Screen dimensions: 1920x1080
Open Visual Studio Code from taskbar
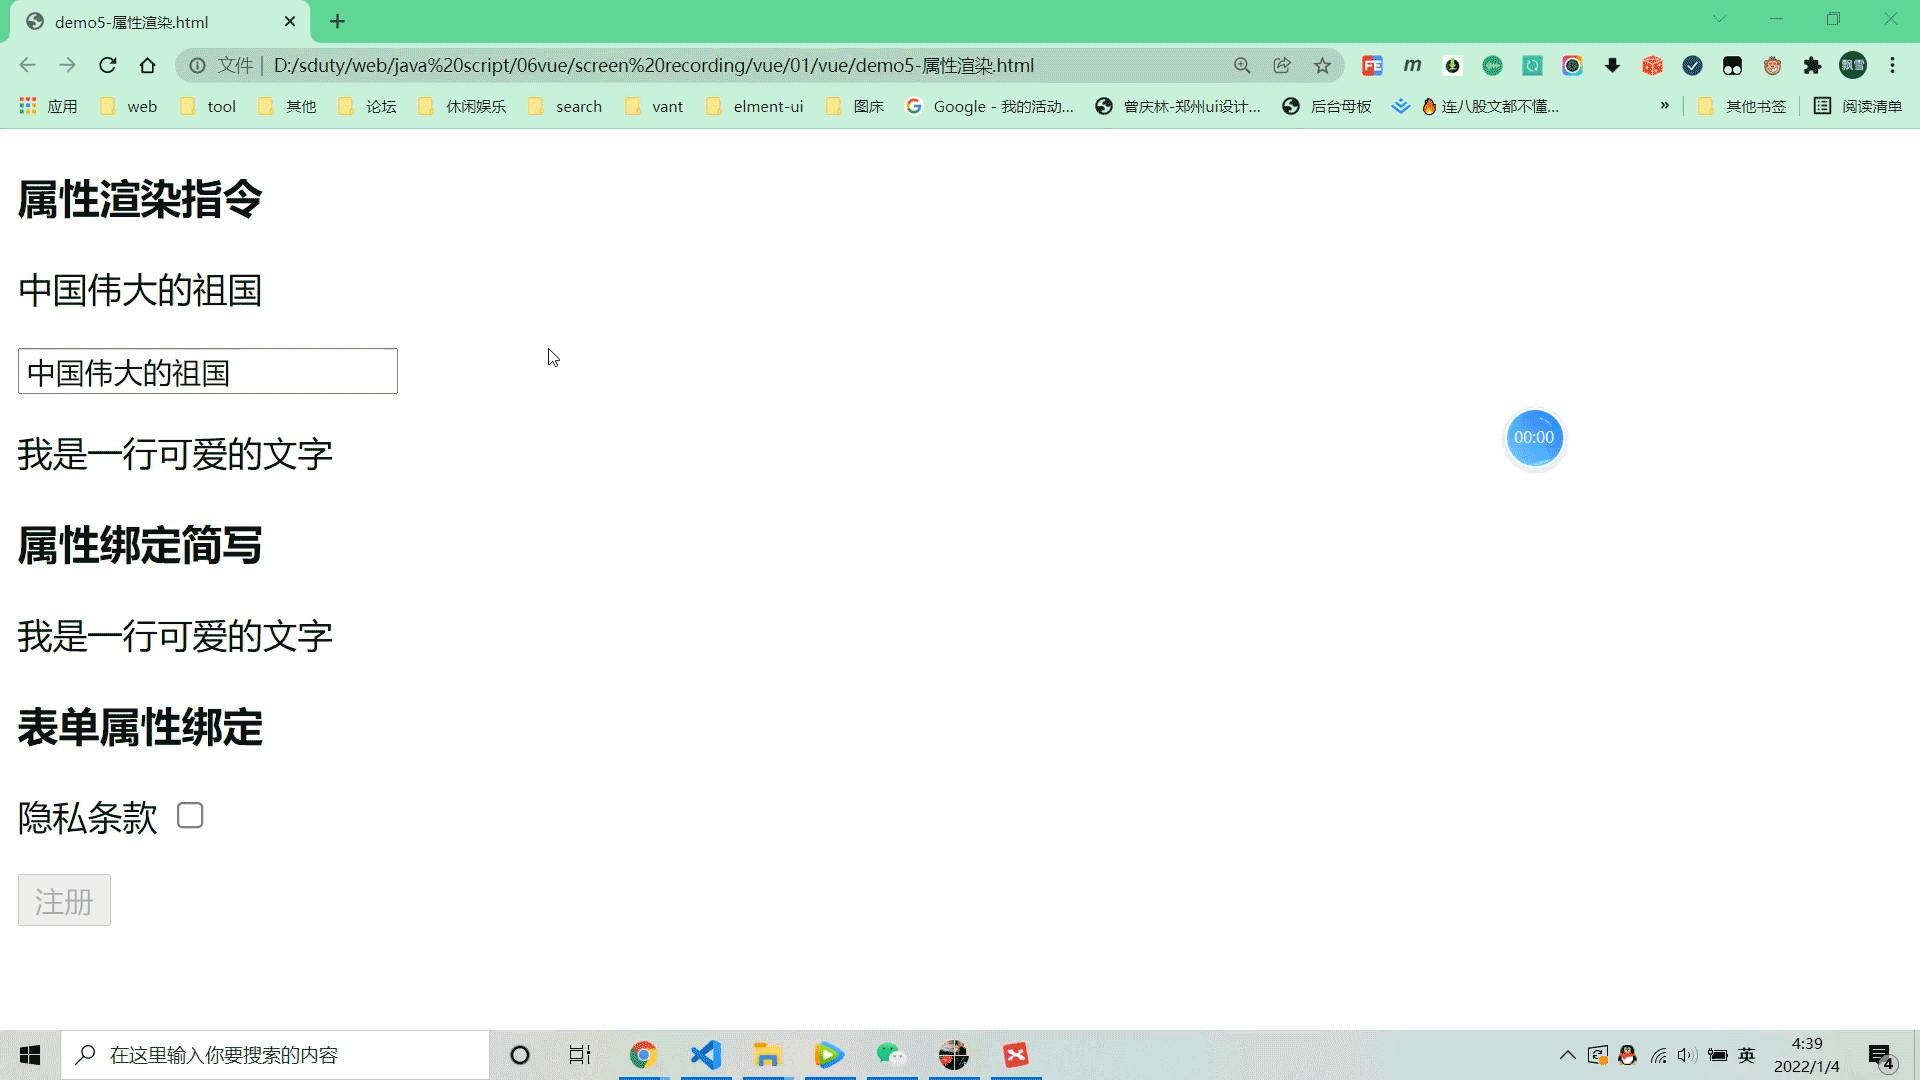pyautogui.click(x=705, y=1055)
